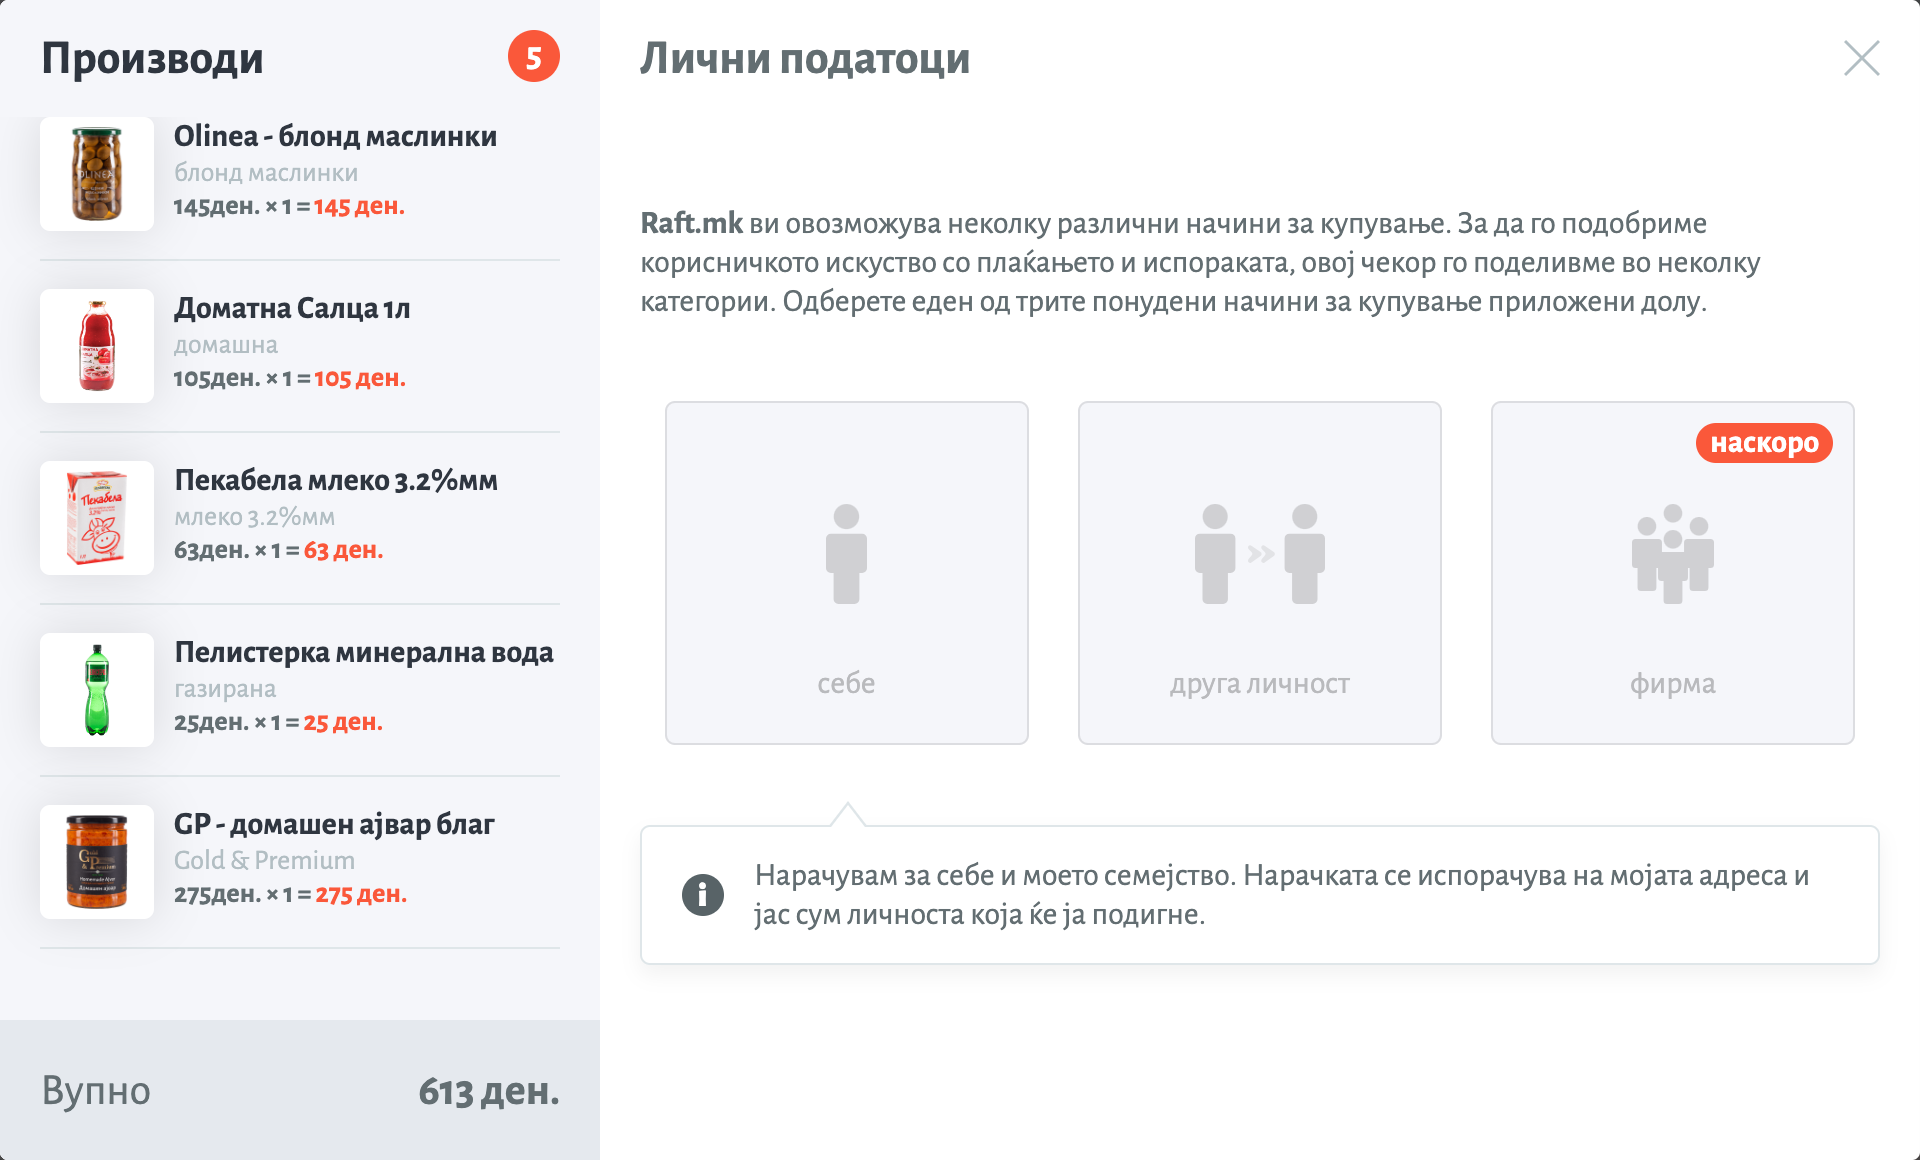
Task: Click the 63 ден. price total
Action: point(343,551)
